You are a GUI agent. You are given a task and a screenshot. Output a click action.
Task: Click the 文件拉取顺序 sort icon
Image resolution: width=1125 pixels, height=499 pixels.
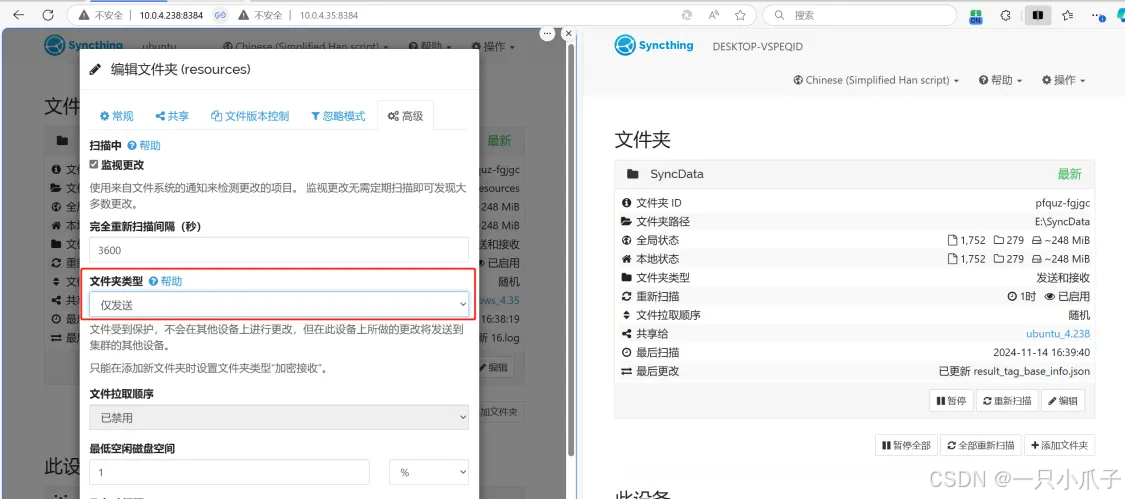pos(626,315)
